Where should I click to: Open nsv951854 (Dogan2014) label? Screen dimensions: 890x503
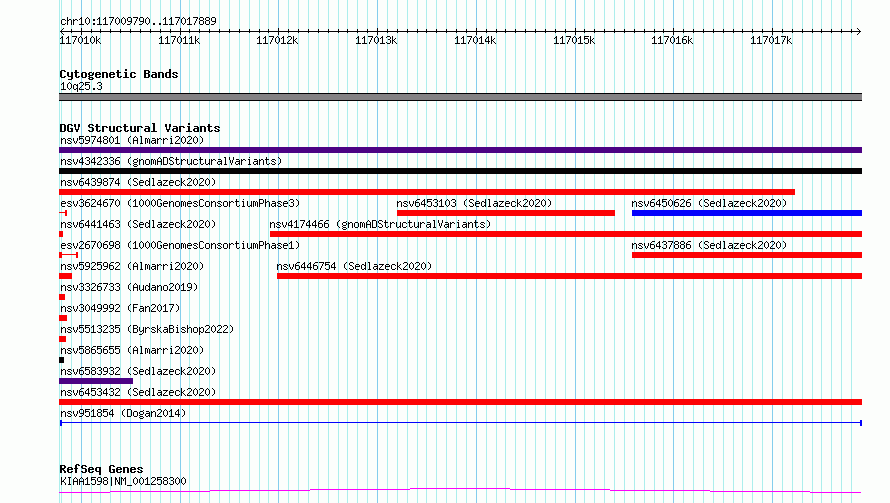123,413
